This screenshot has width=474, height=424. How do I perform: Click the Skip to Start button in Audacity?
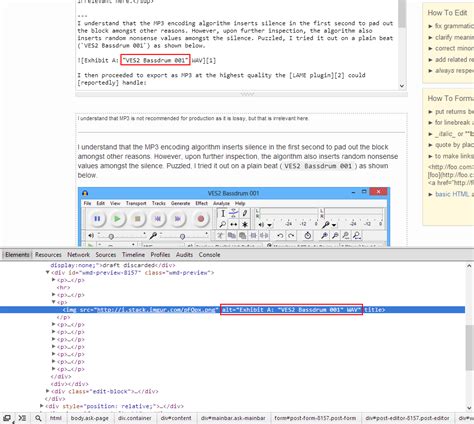tap(157, 219)
